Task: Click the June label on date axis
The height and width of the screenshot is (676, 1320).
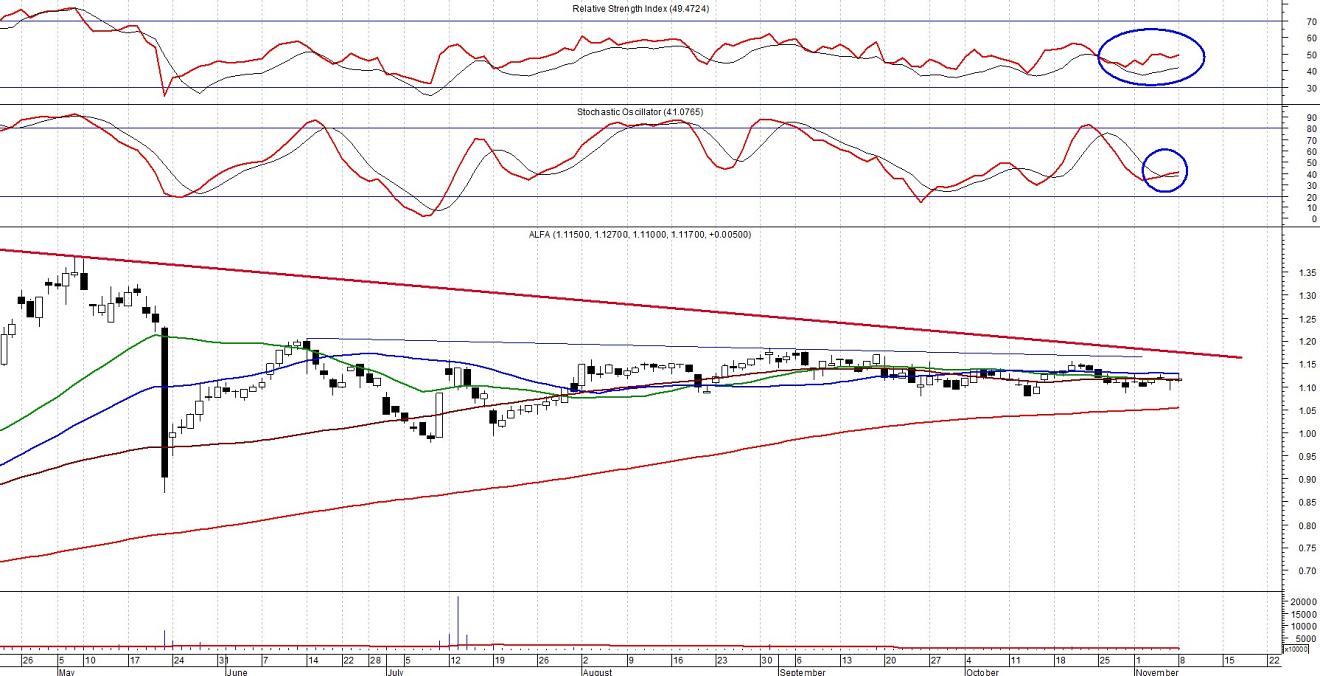Action: pyautogui.click(x=237, y=672)
